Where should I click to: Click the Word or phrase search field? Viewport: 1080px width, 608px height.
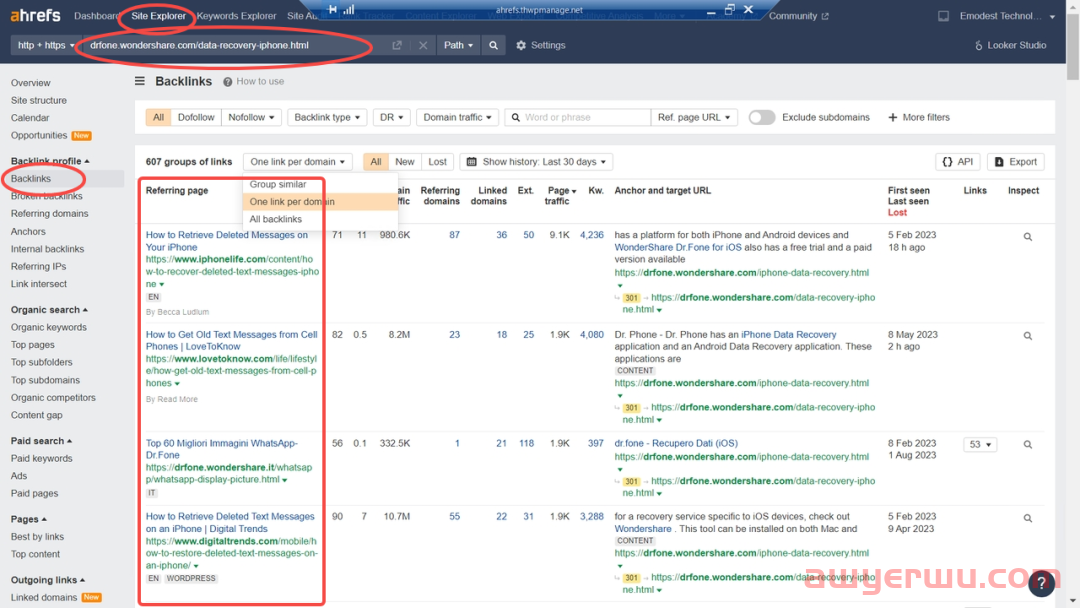(578, 117)
